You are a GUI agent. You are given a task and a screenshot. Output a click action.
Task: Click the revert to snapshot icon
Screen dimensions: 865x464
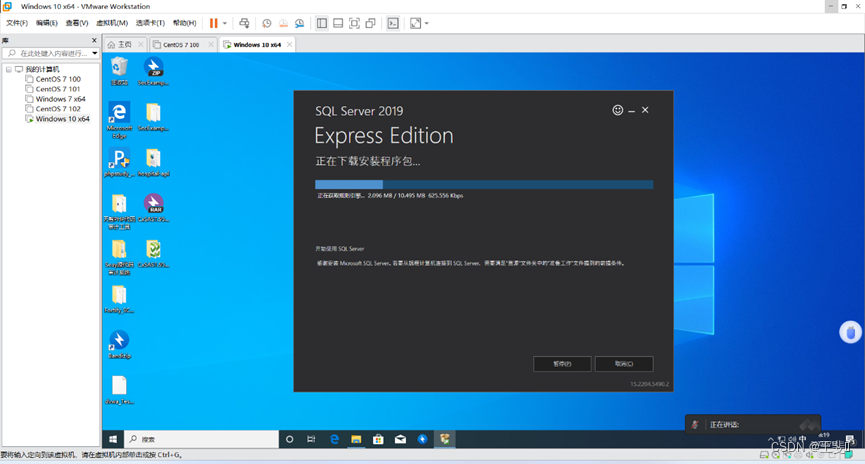[283, 23]
